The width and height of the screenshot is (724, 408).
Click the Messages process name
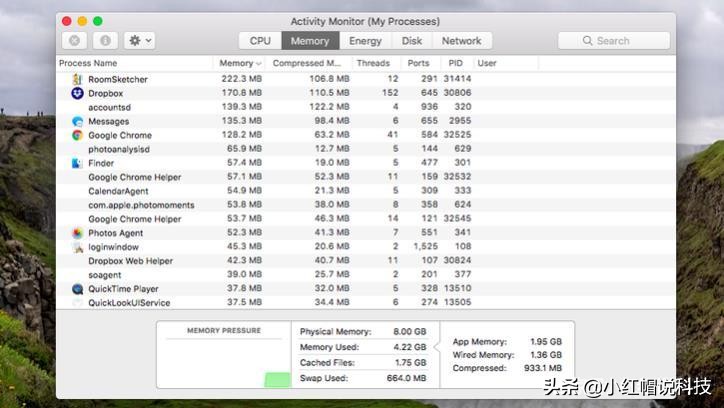(x=109, y=121)
